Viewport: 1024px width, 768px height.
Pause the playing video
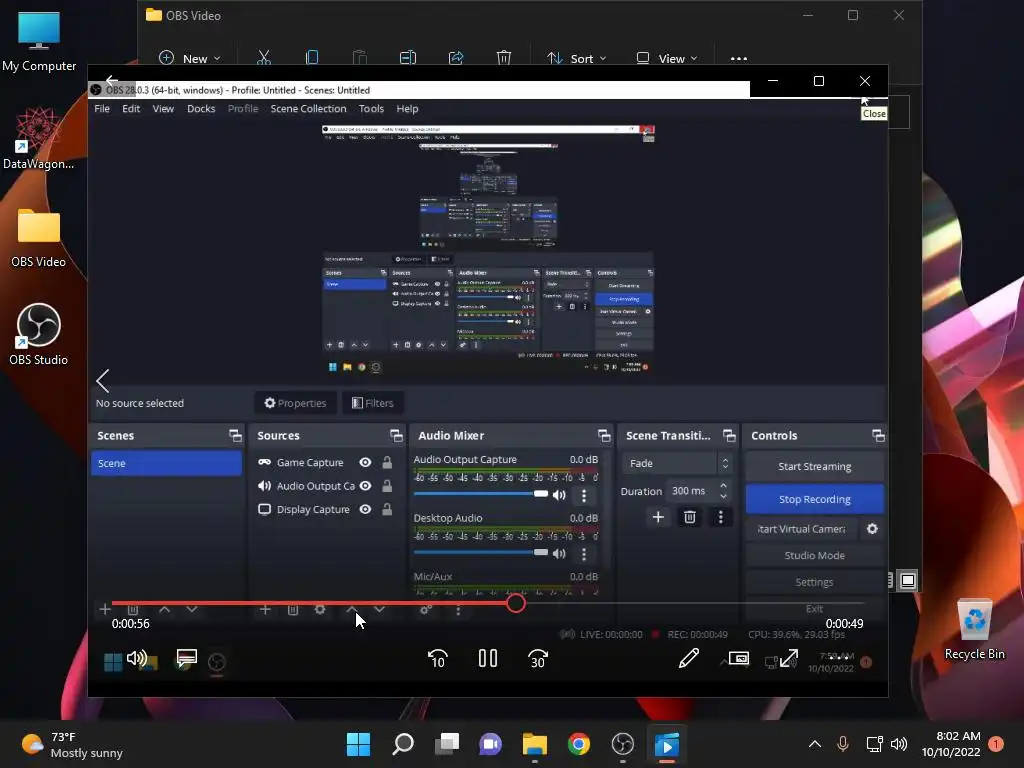coord(488,658)
